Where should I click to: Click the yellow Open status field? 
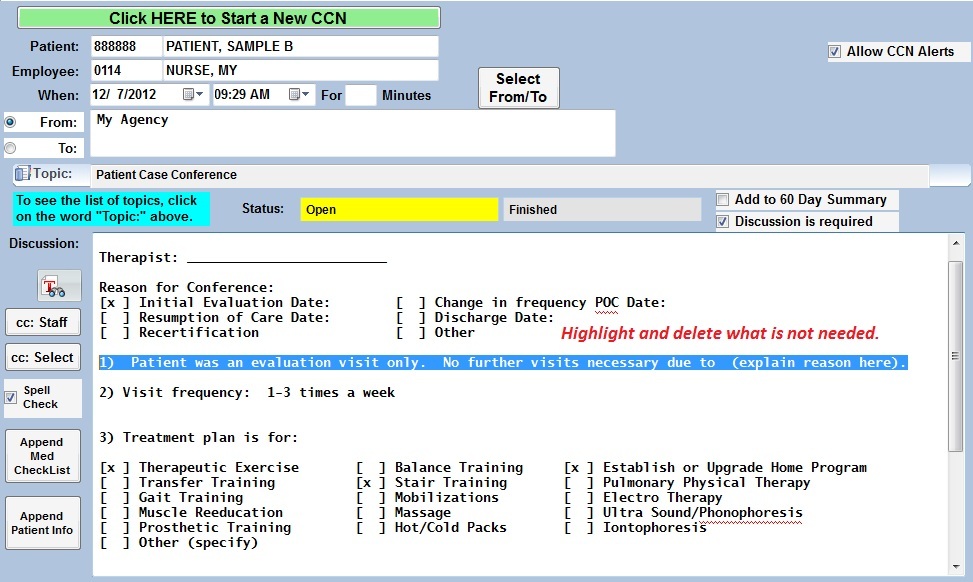point(398,210)
